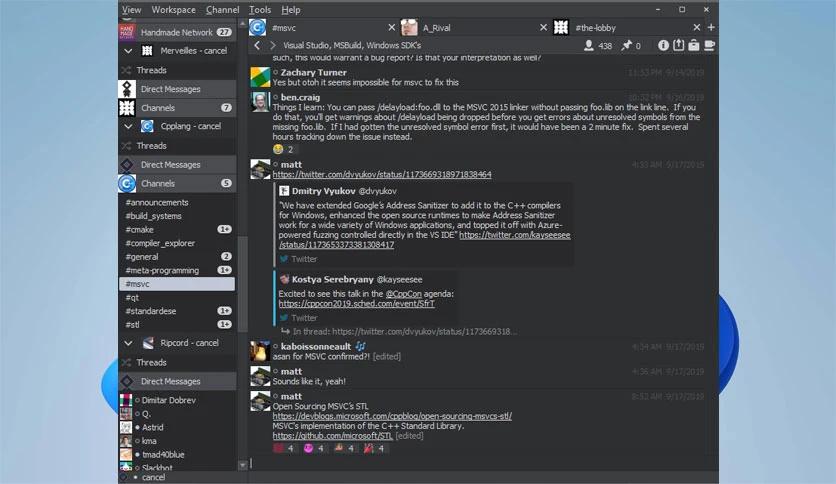Click the Threads shuffle icon under Merveilles
Screen dimensions: 836x484
126,70
